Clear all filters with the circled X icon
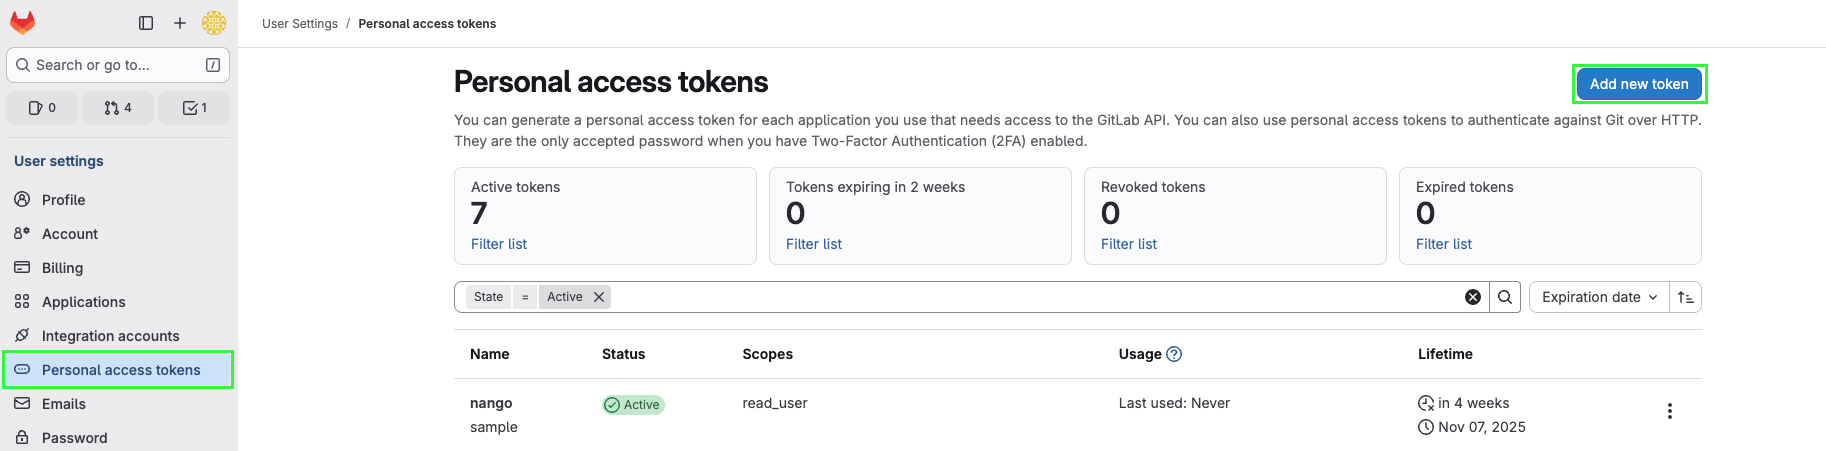The image size is (1826, 451). click(1473, 297)
